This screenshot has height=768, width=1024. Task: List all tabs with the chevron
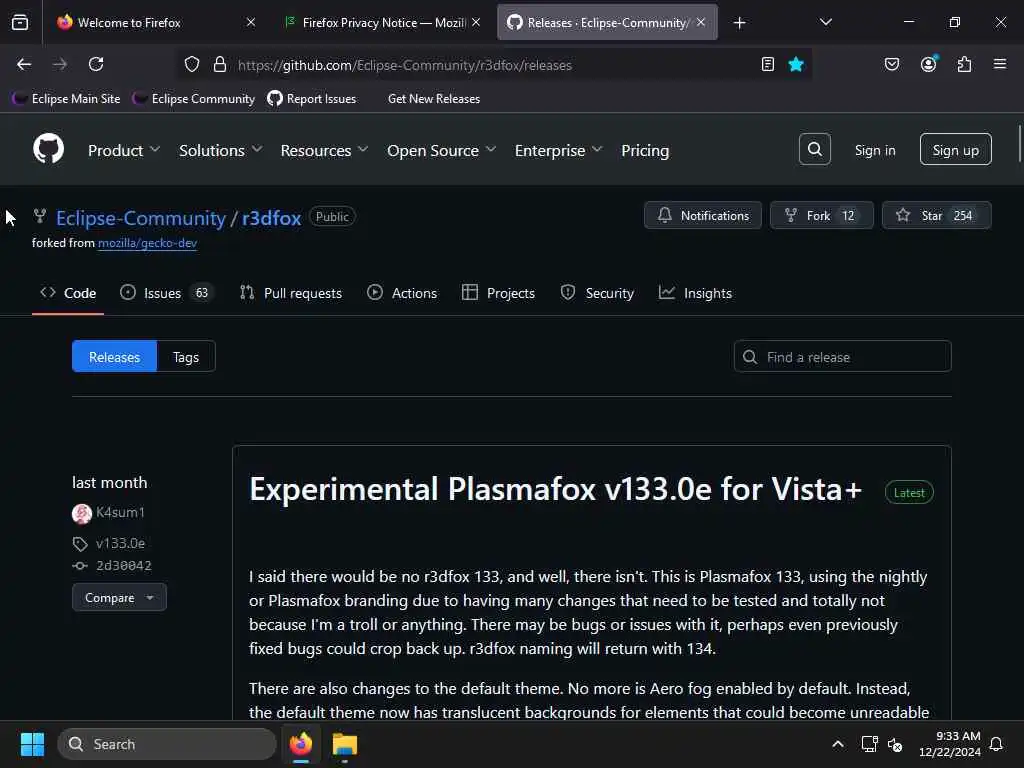826,22
